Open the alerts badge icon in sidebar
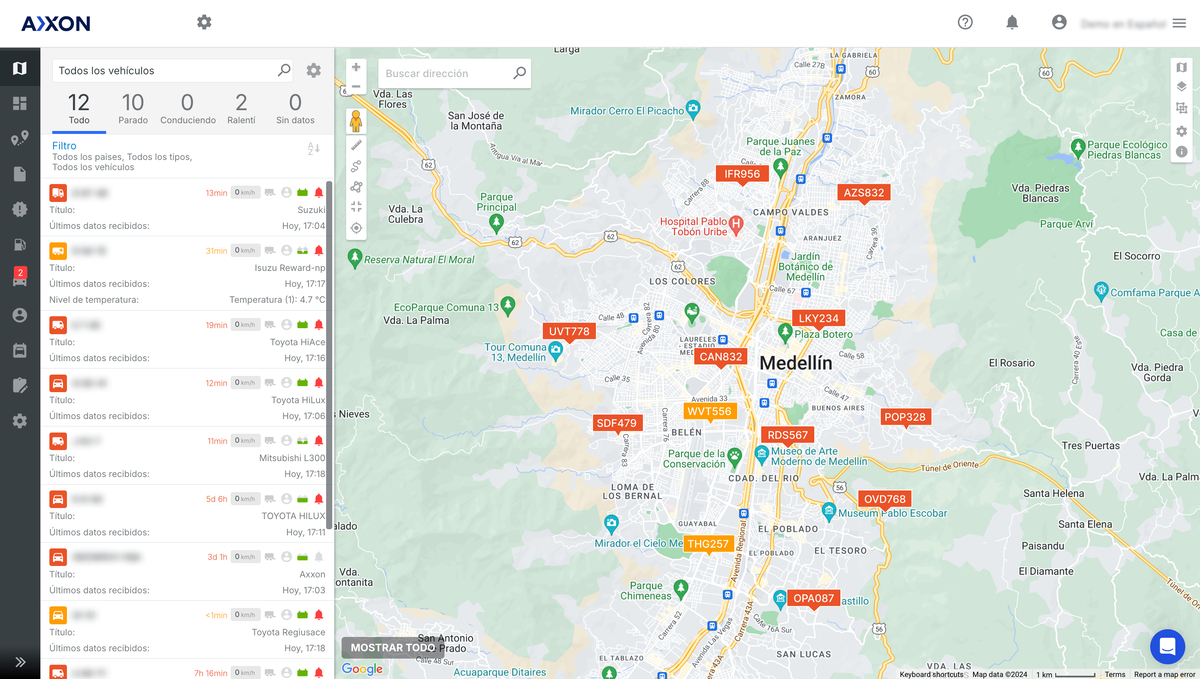Screen dimensions: 1200x679 [x=20, y=209]
